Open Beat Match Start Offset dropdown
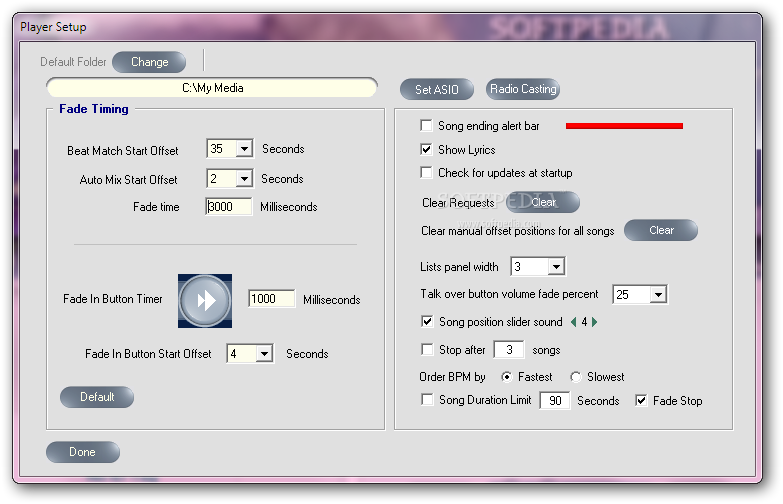Image resolution: width=783 pixels, height=504 pixels. pos(244,149)
